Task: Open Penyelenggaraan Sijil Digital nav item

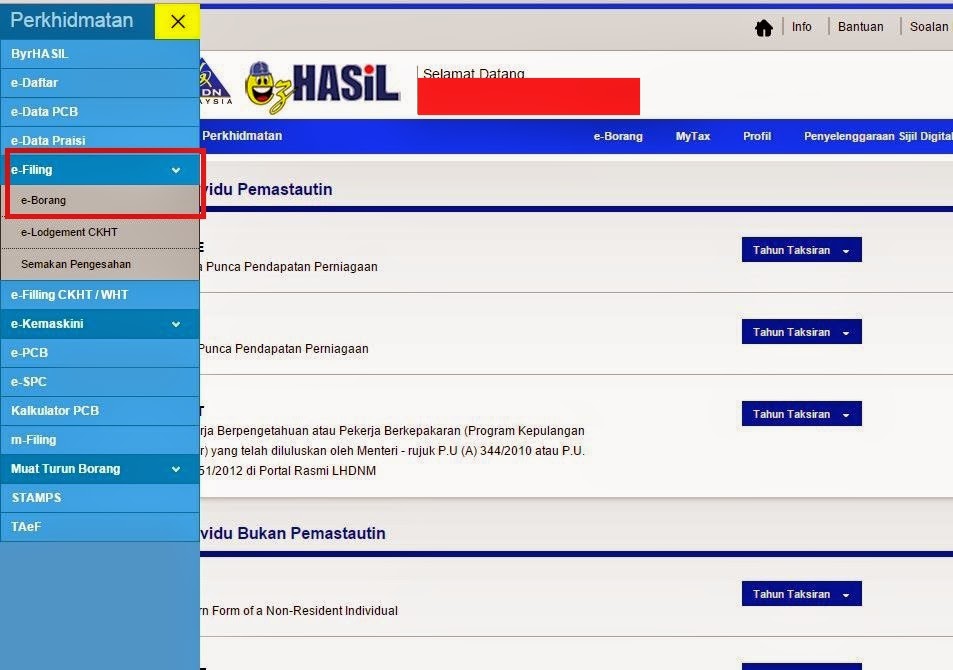Action: tap(878, 136)
